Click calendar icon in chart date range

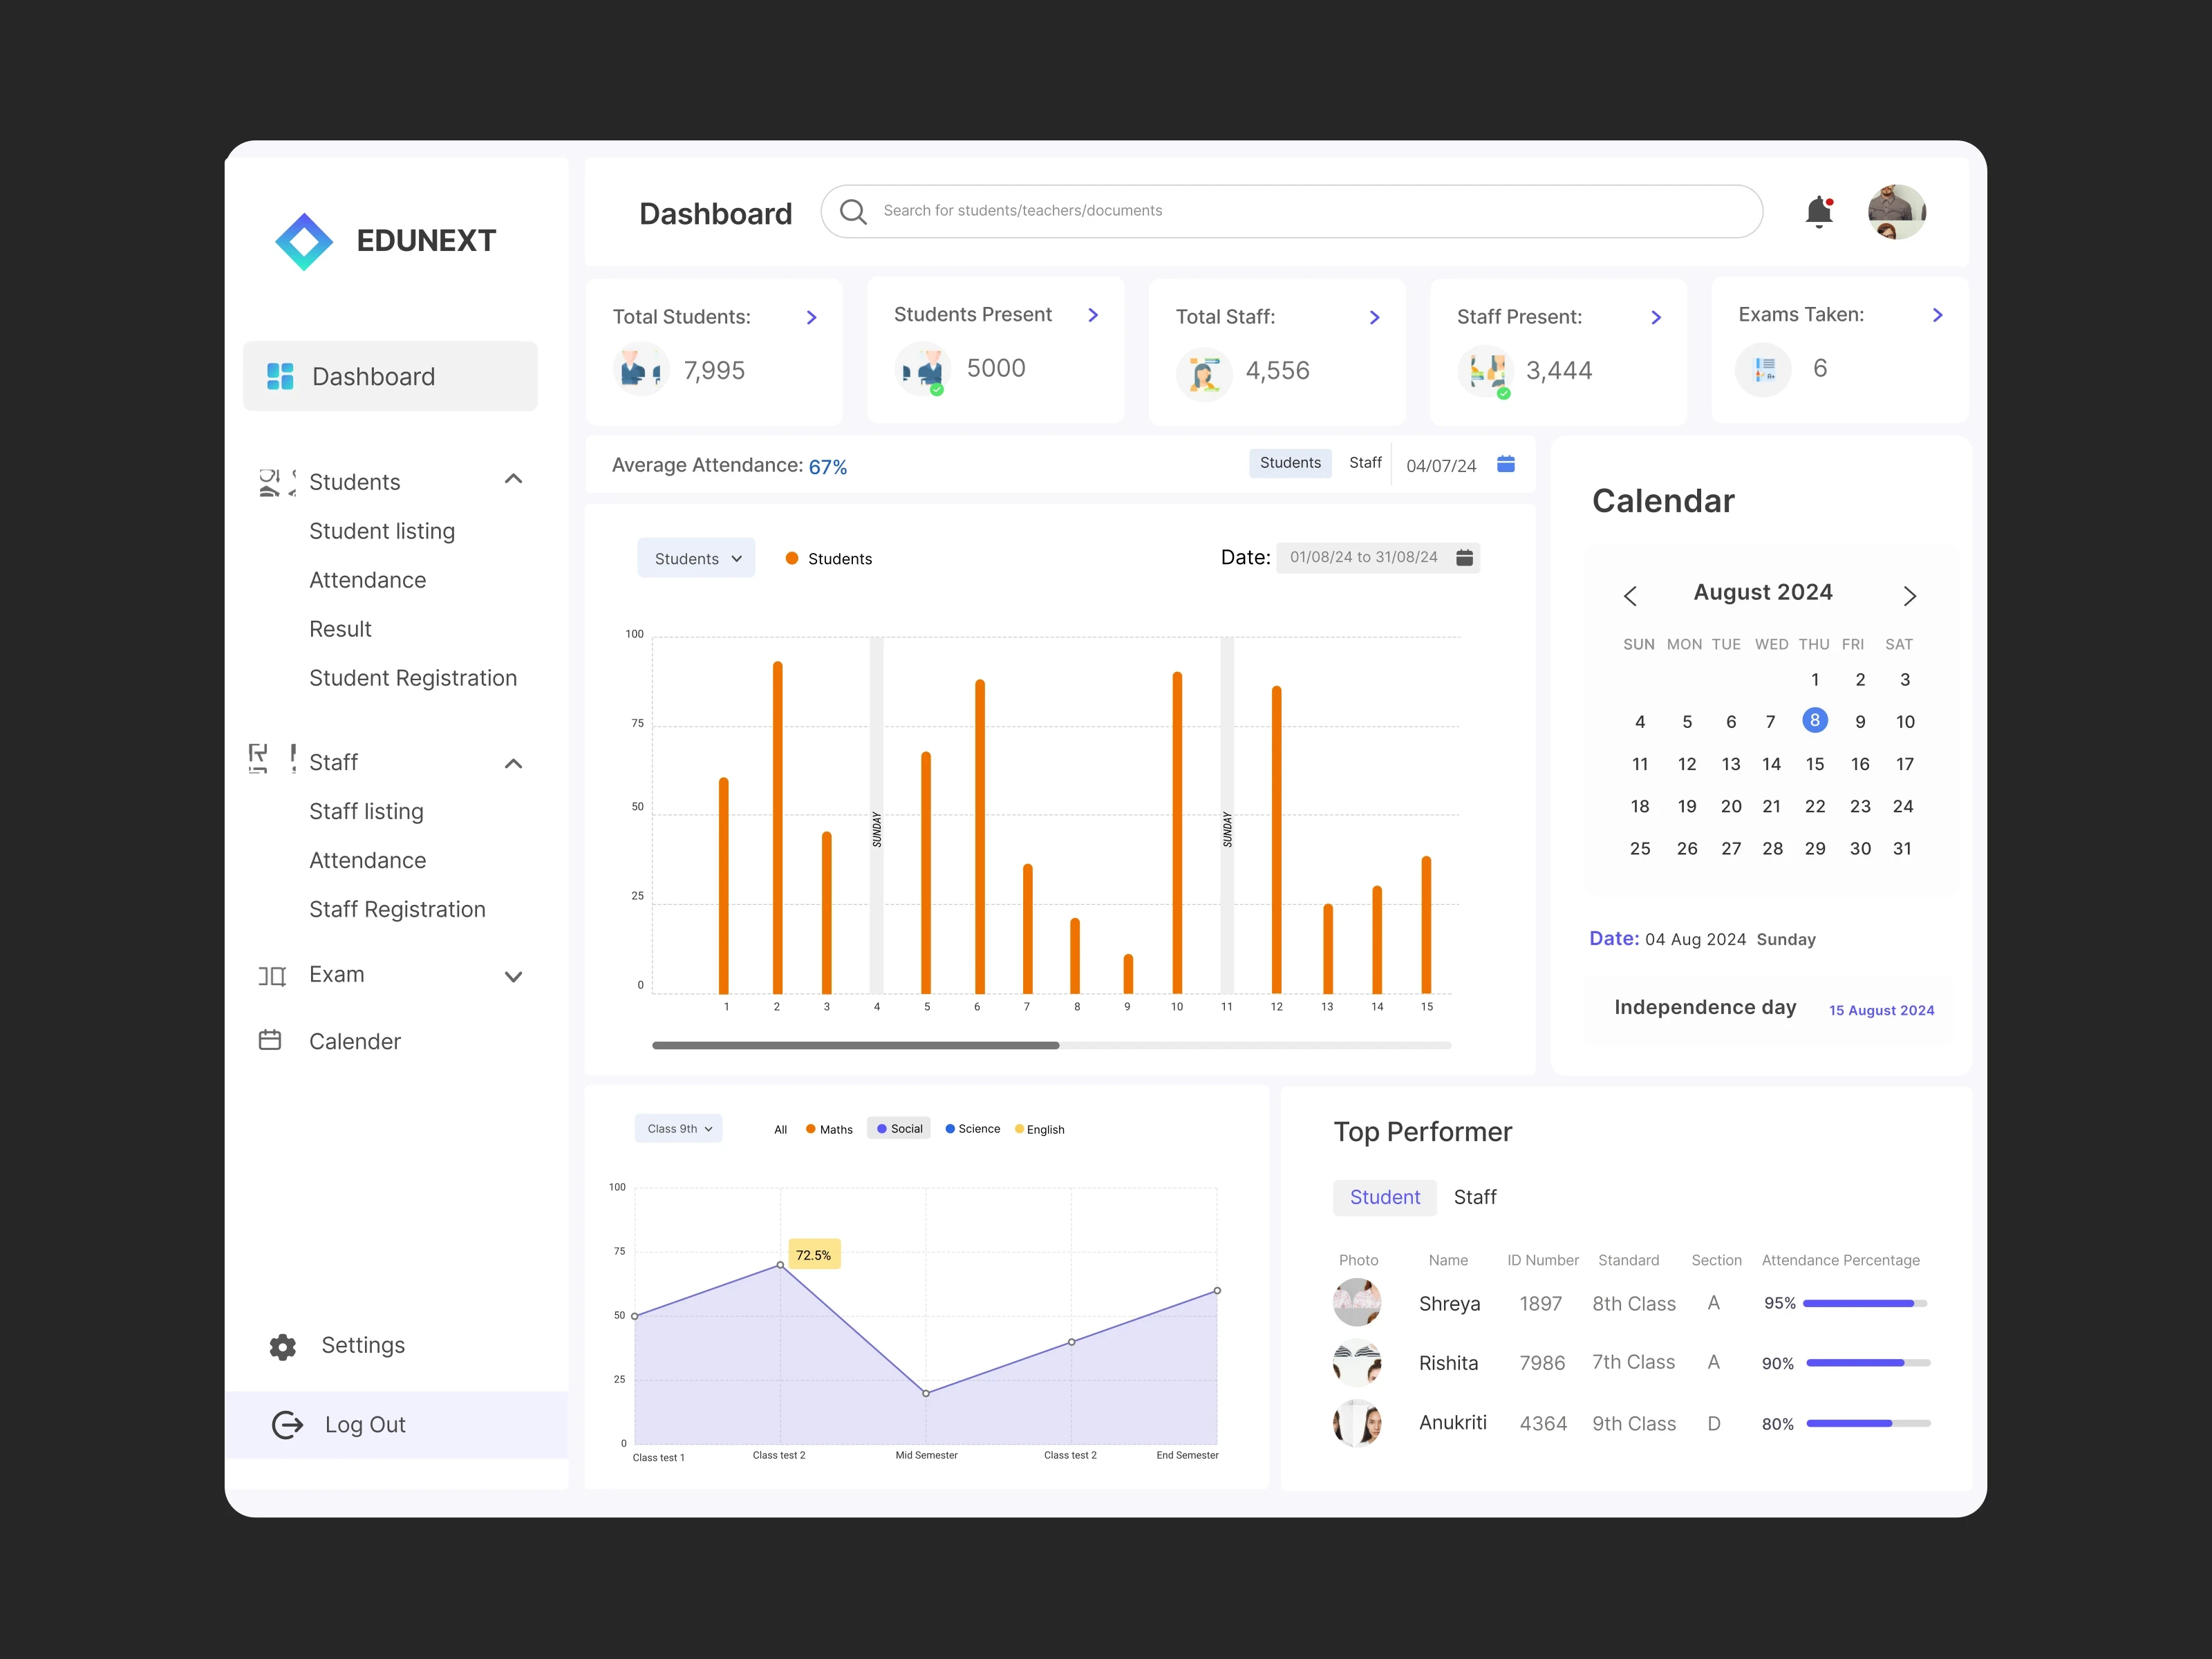(1464, 558)
